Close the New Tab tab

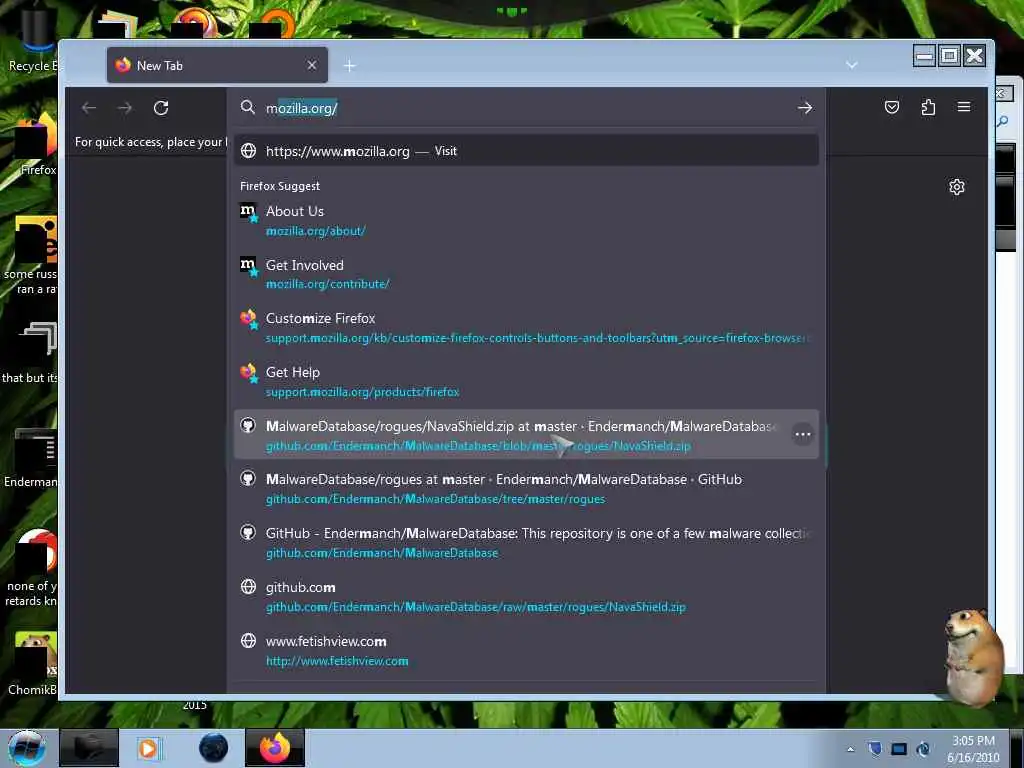tap(312, 65)
